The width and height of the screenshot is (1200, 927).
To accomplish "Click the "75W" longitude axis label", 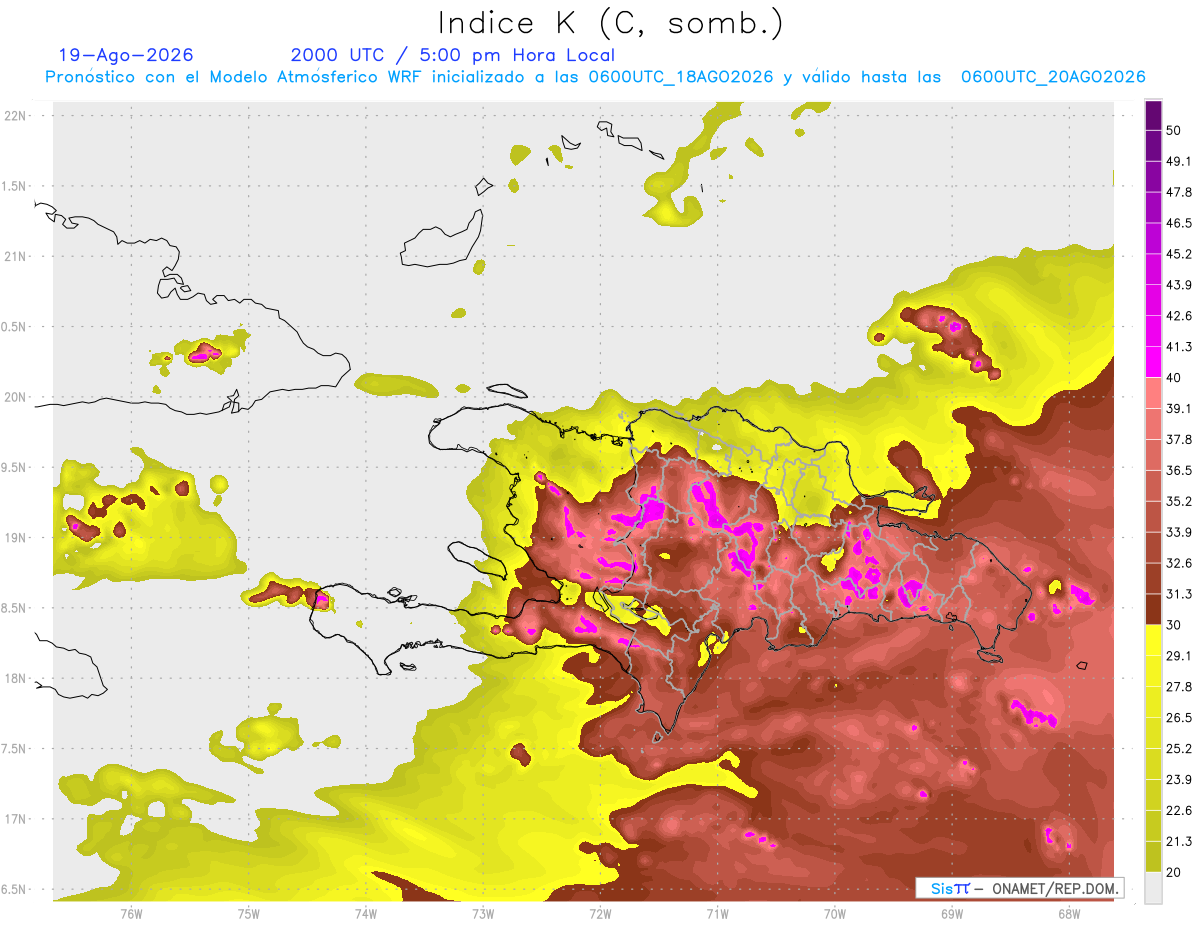I will (249, 913).
